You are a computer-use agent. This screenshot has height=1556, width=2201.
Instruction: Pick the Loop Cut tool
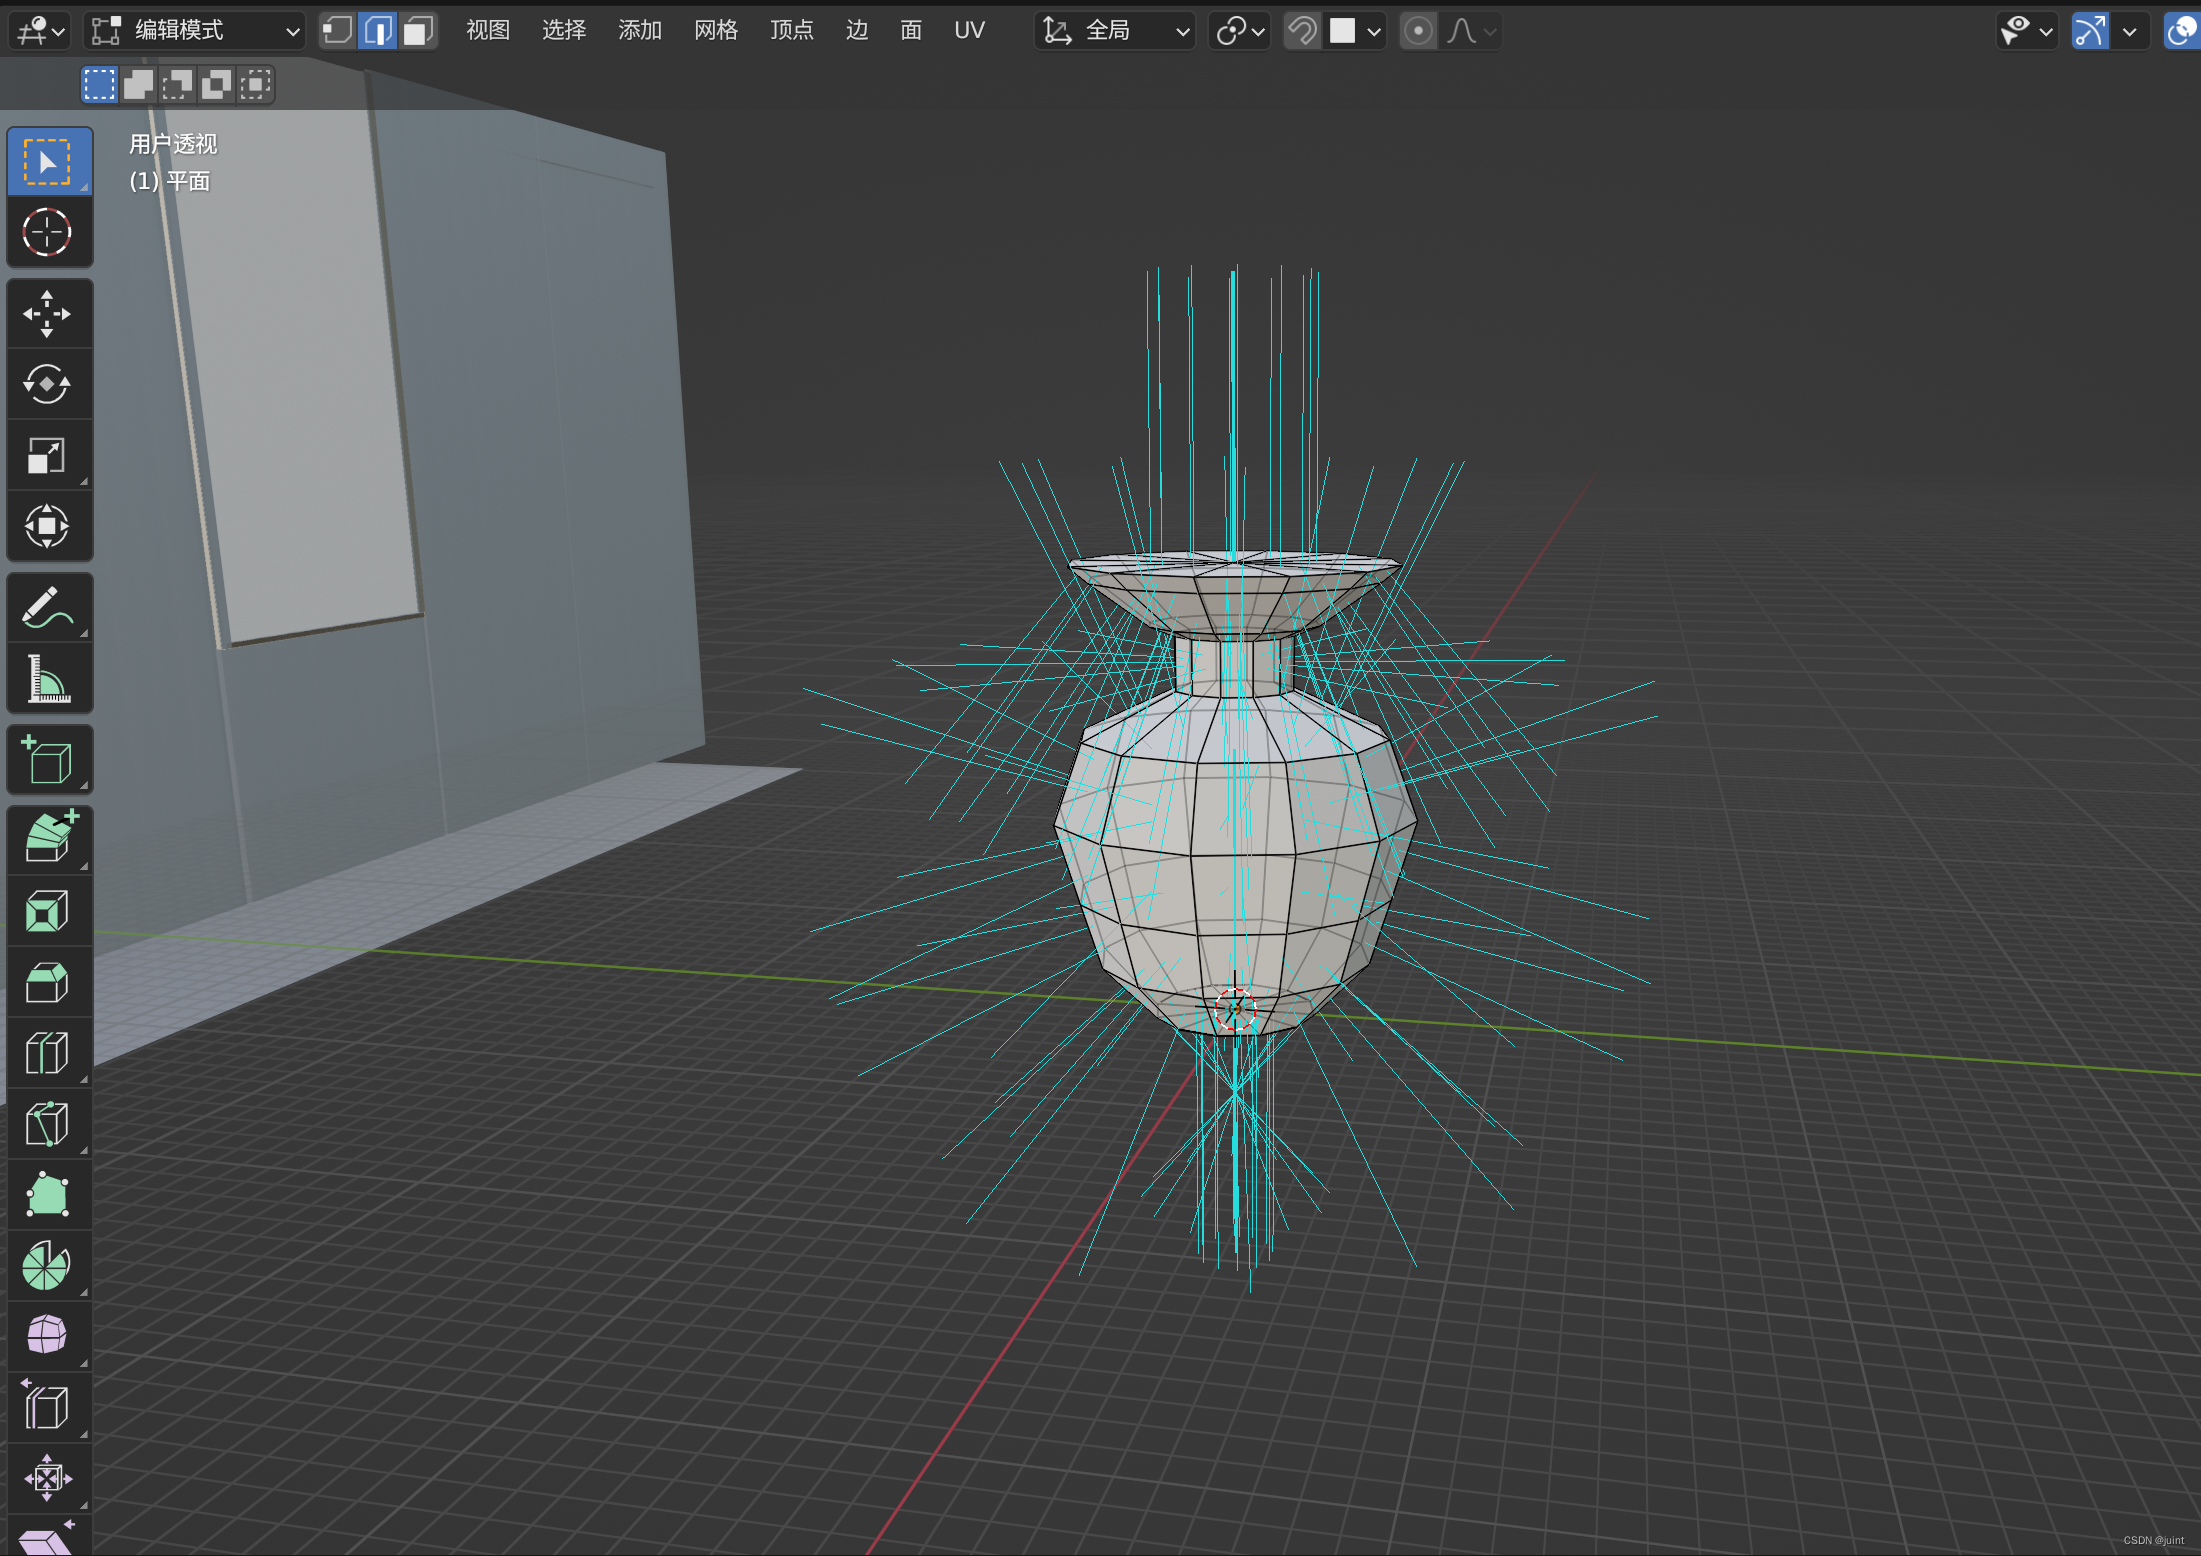coord(47,1052)
